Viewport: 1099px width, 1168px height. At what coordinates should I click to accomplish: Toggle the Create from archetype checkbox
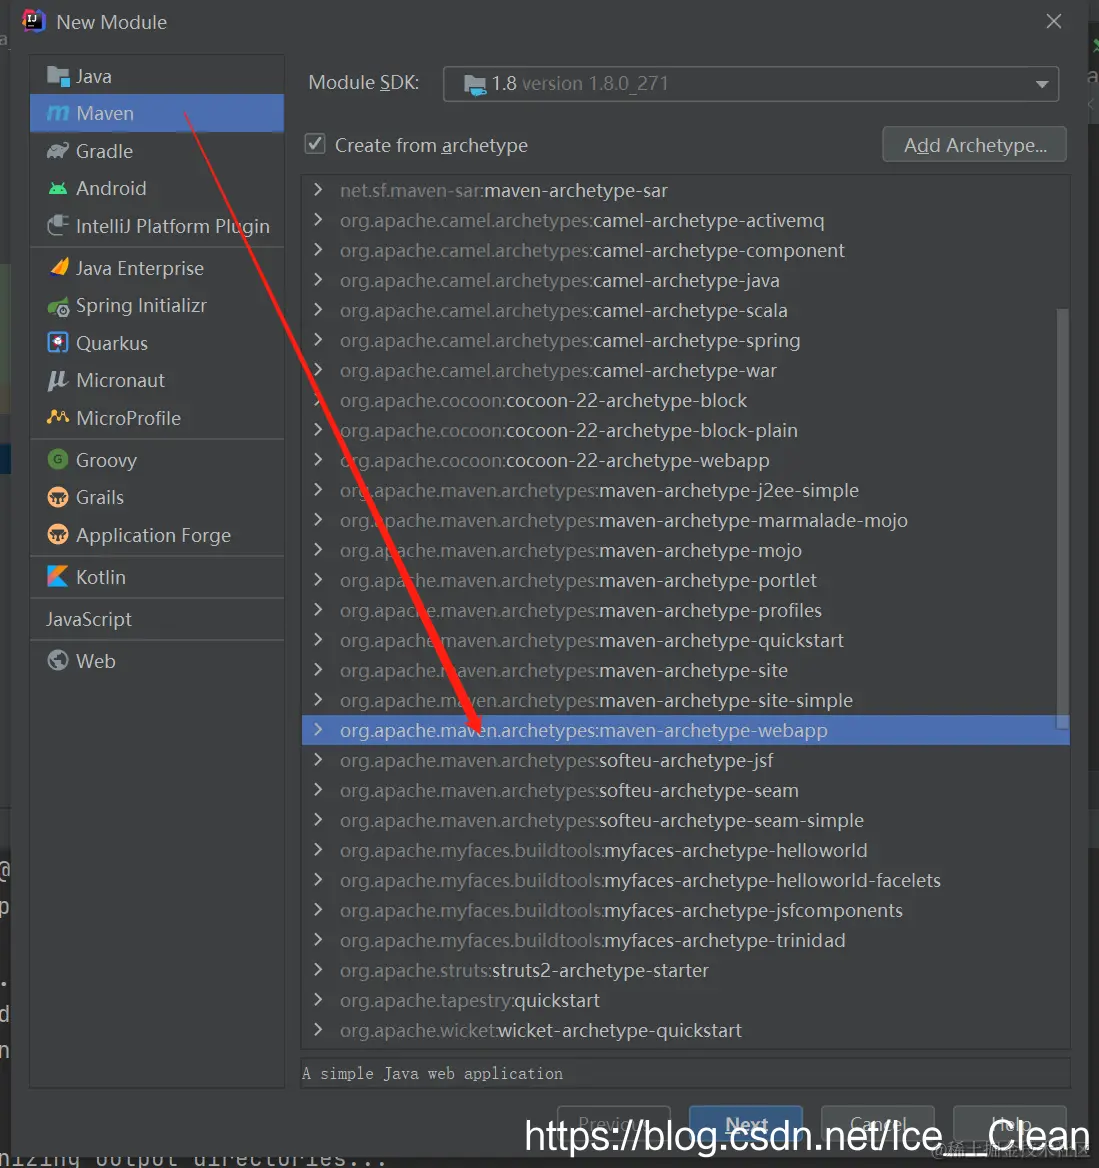315,144
